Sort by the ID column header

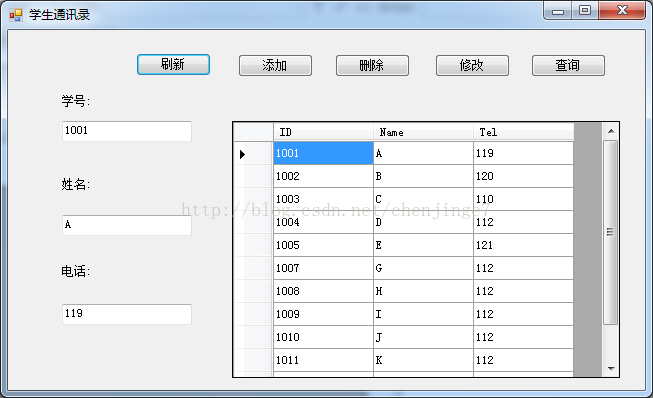(323, 132)
